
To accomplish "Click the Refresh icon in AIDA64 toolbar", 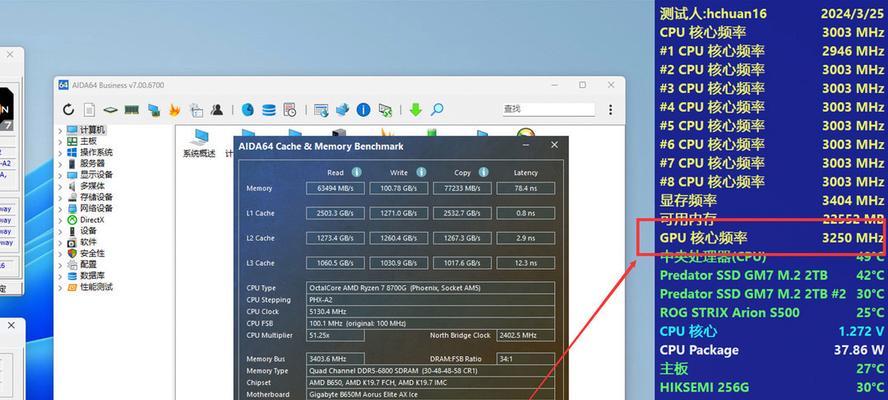I will click(x=69, y=109).
